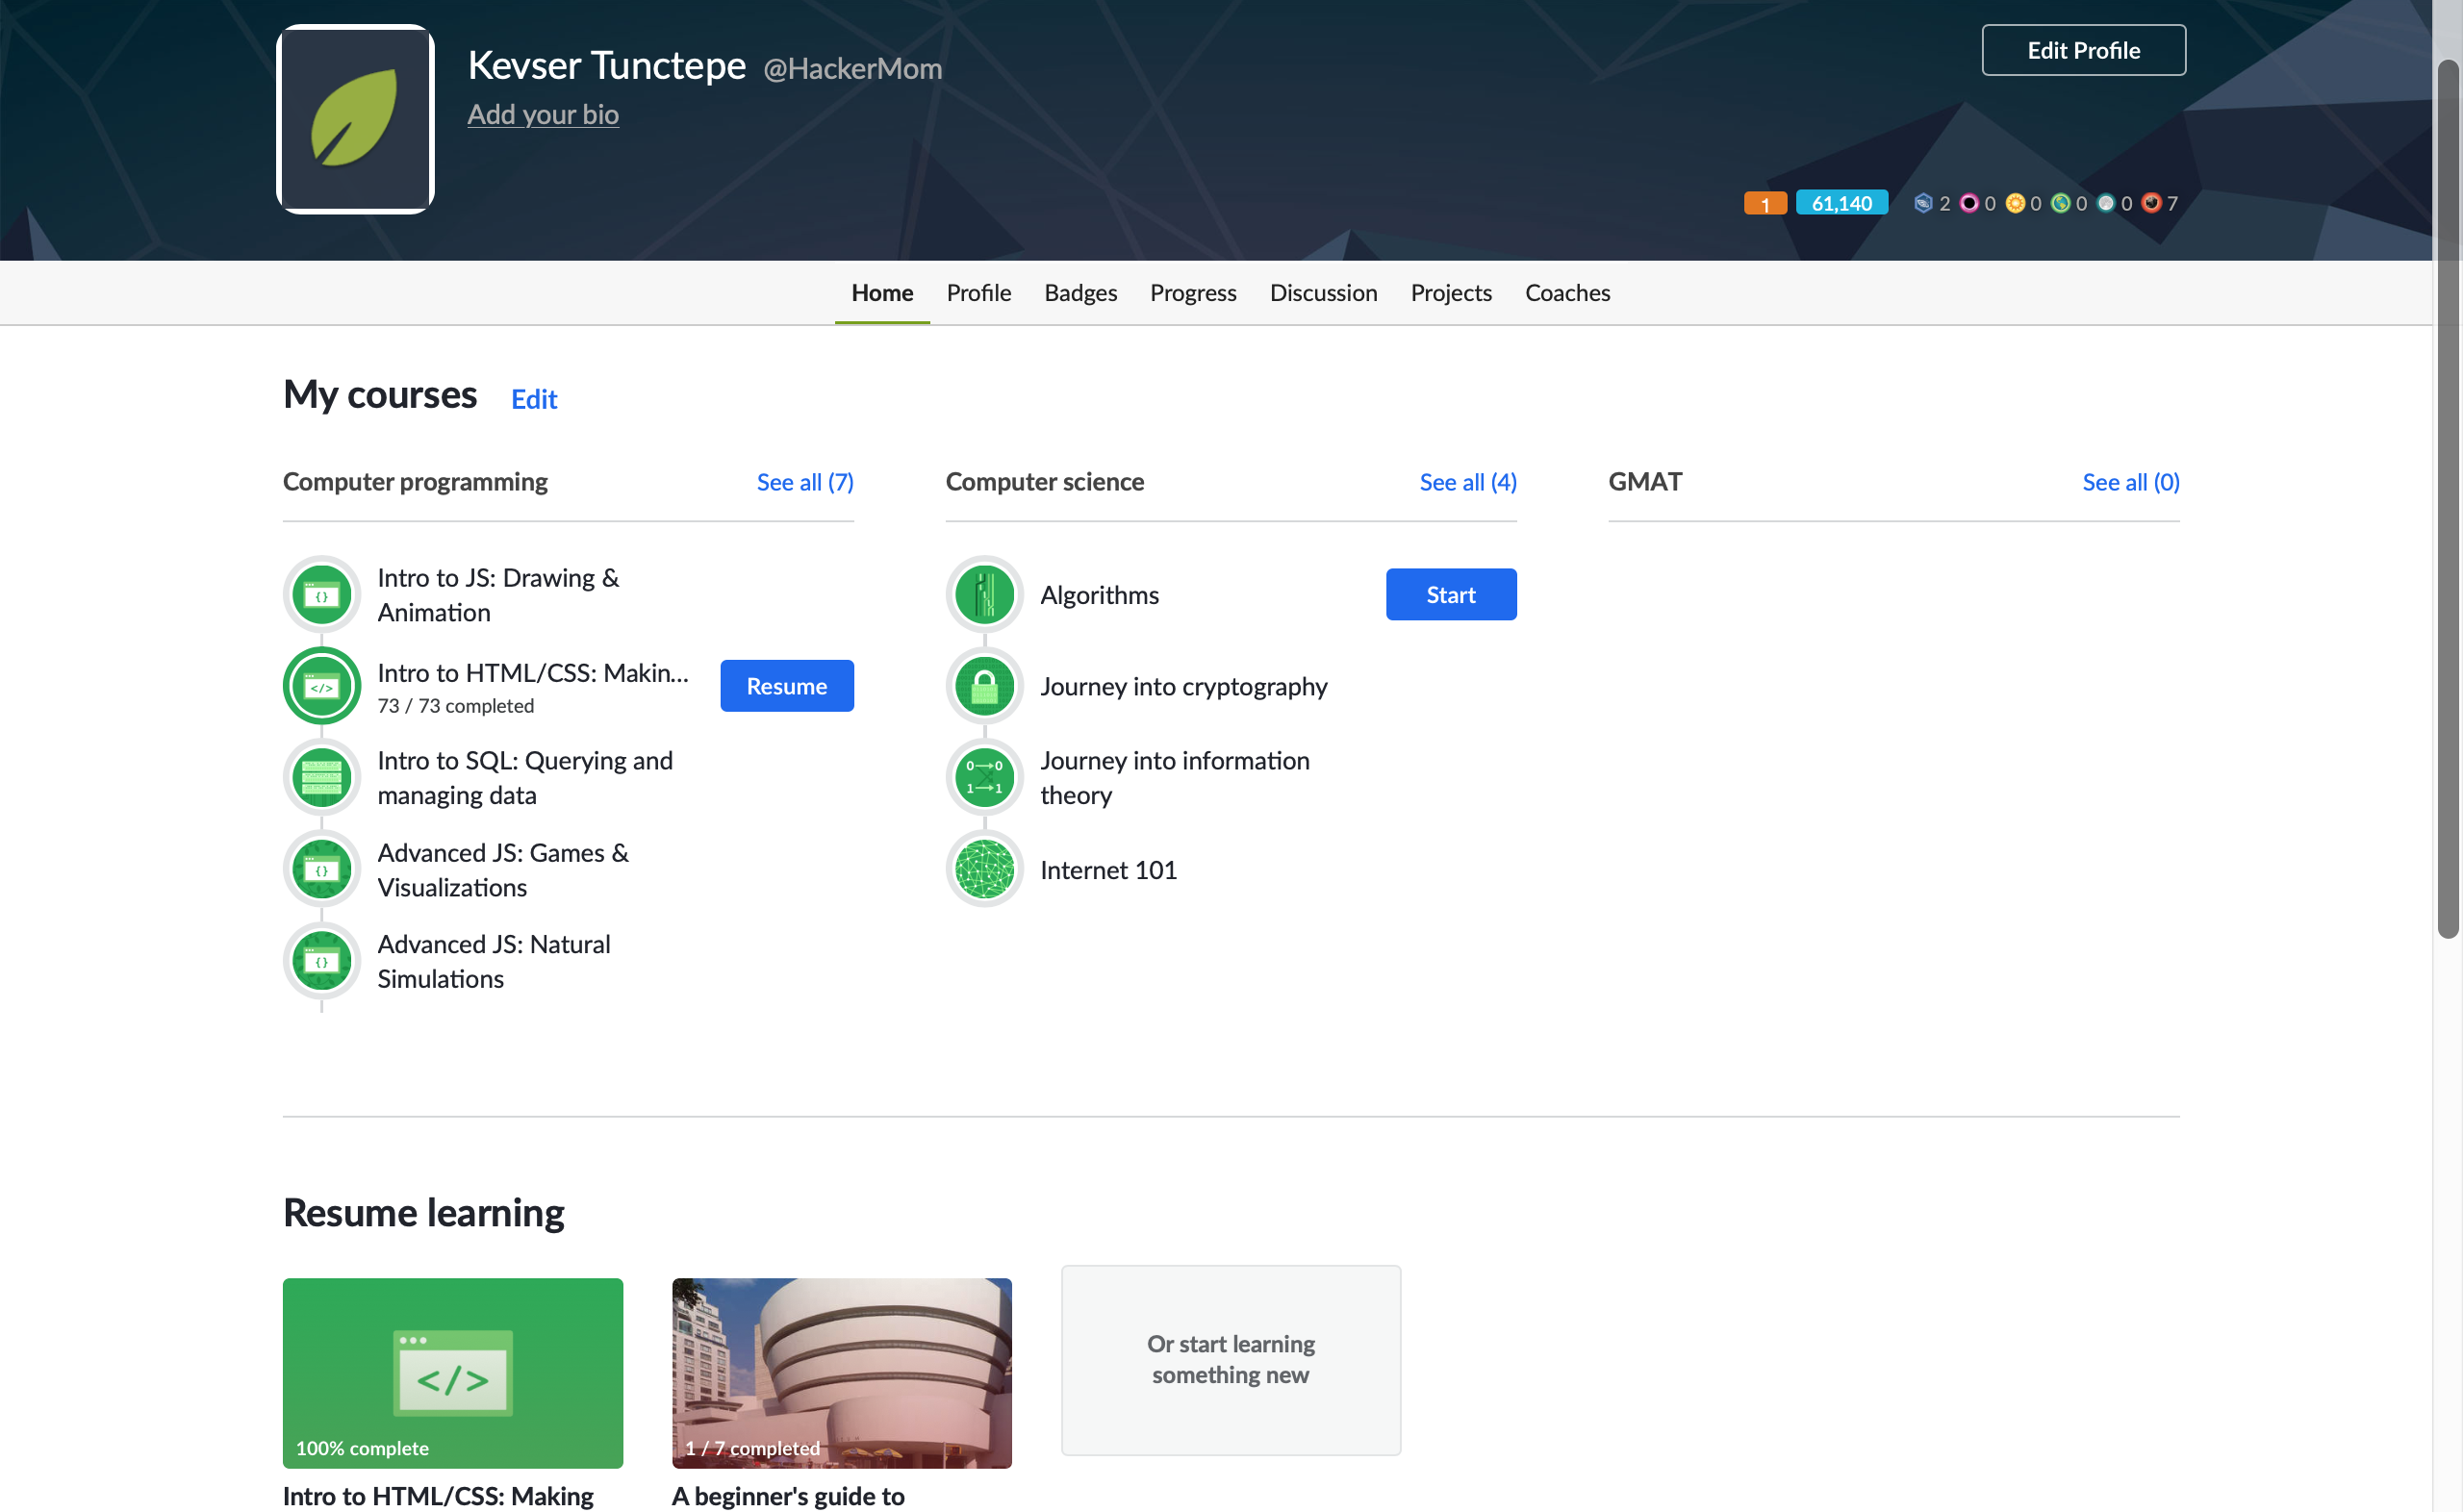Click the Journey into cryptography lock icon
The height and width of the screenshot is (1512, 2463).
pos(984,686)
